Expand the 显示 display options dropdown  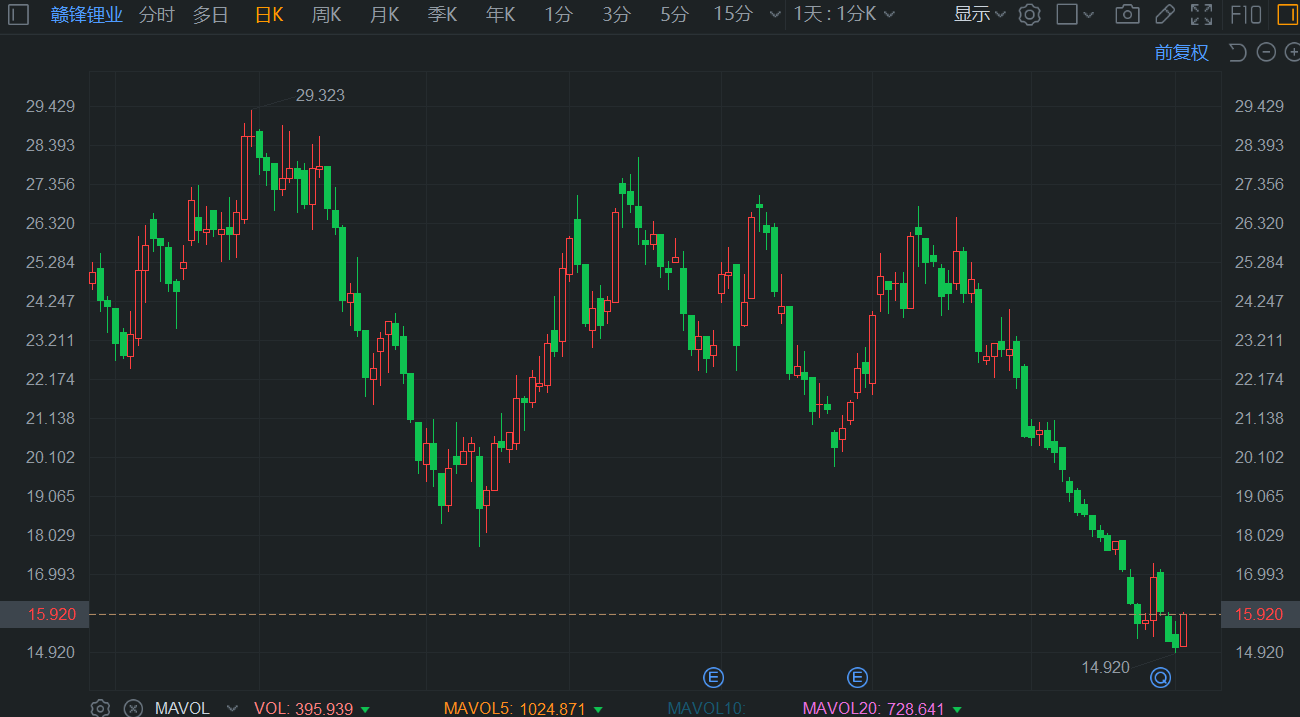coord(978,15)
